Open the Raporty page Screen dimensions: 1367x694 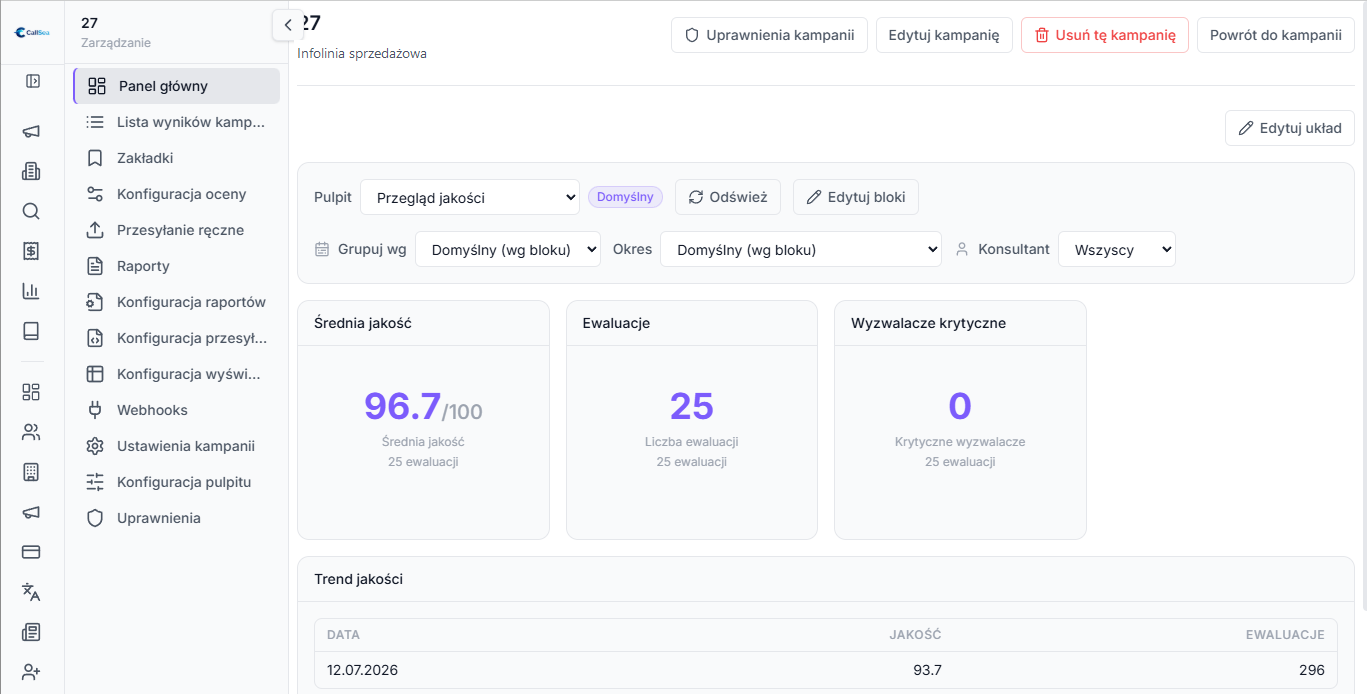pos(177,266)
